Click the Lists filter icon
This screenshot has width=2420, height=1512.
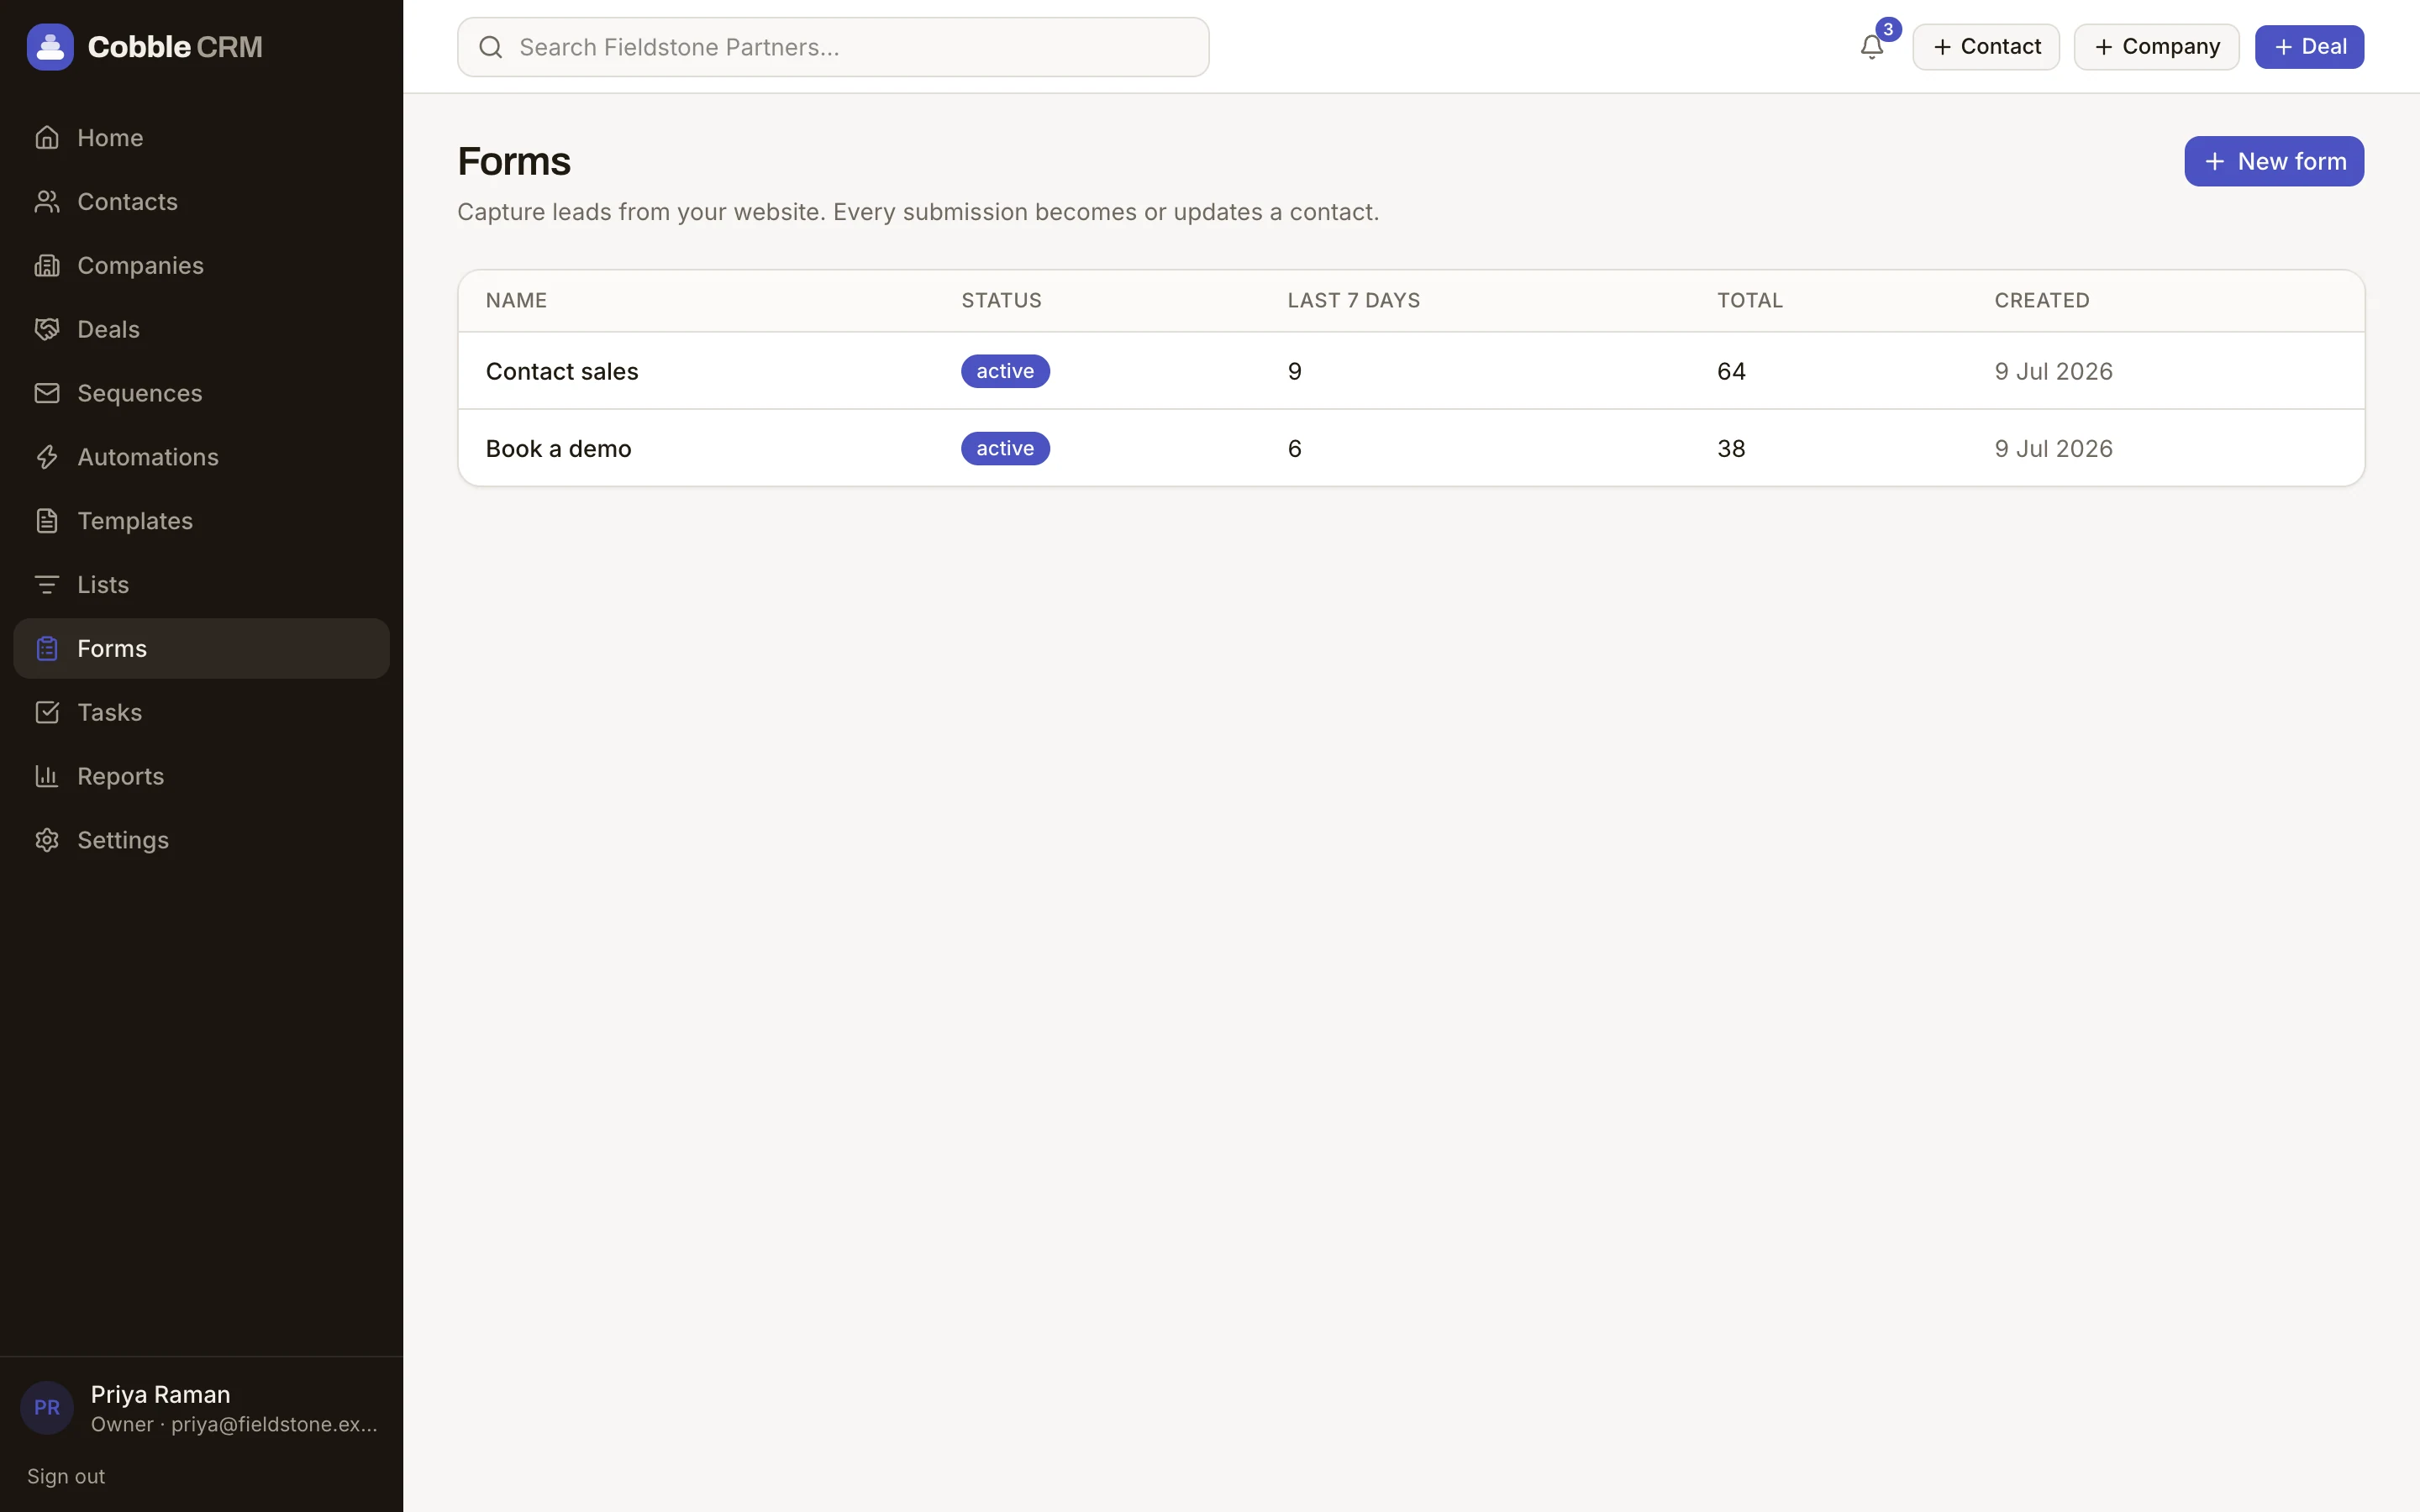click(47, 585)
